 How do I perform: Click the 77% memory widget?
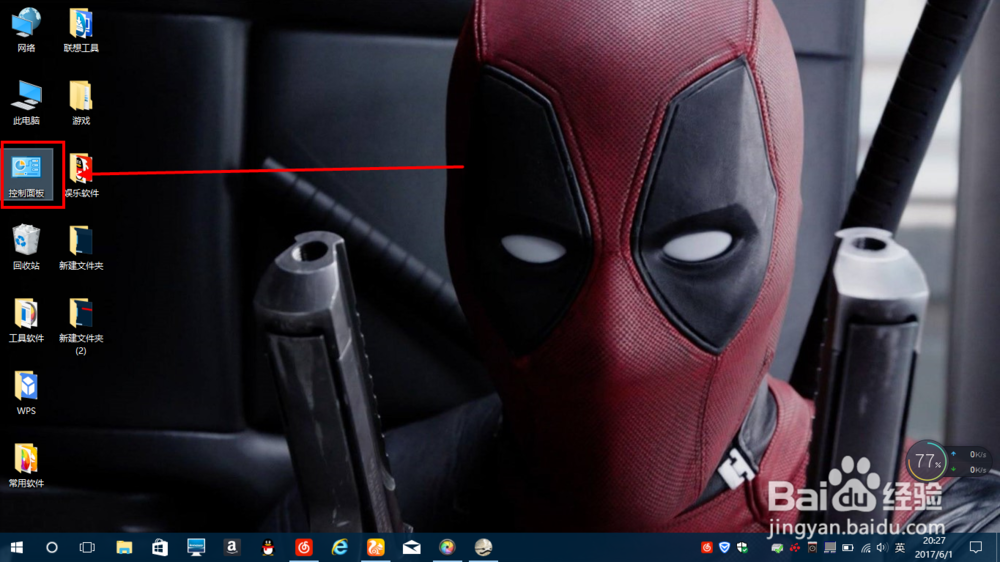[926, 461]
